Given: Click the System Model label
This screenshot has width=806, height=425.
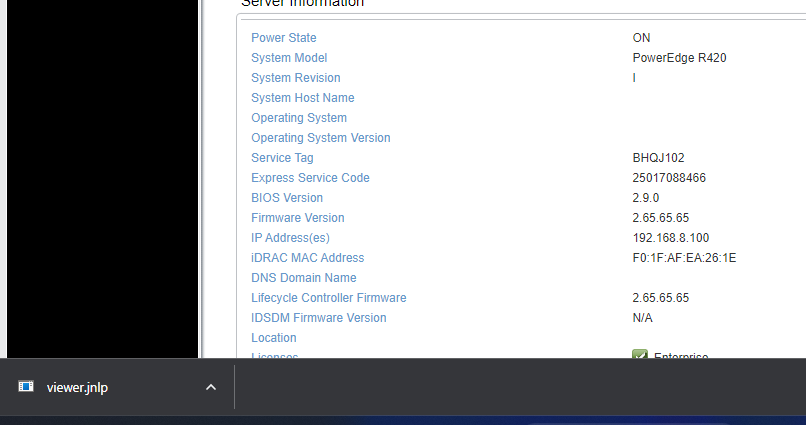Looking at the screenshot, I should point(289,58).
